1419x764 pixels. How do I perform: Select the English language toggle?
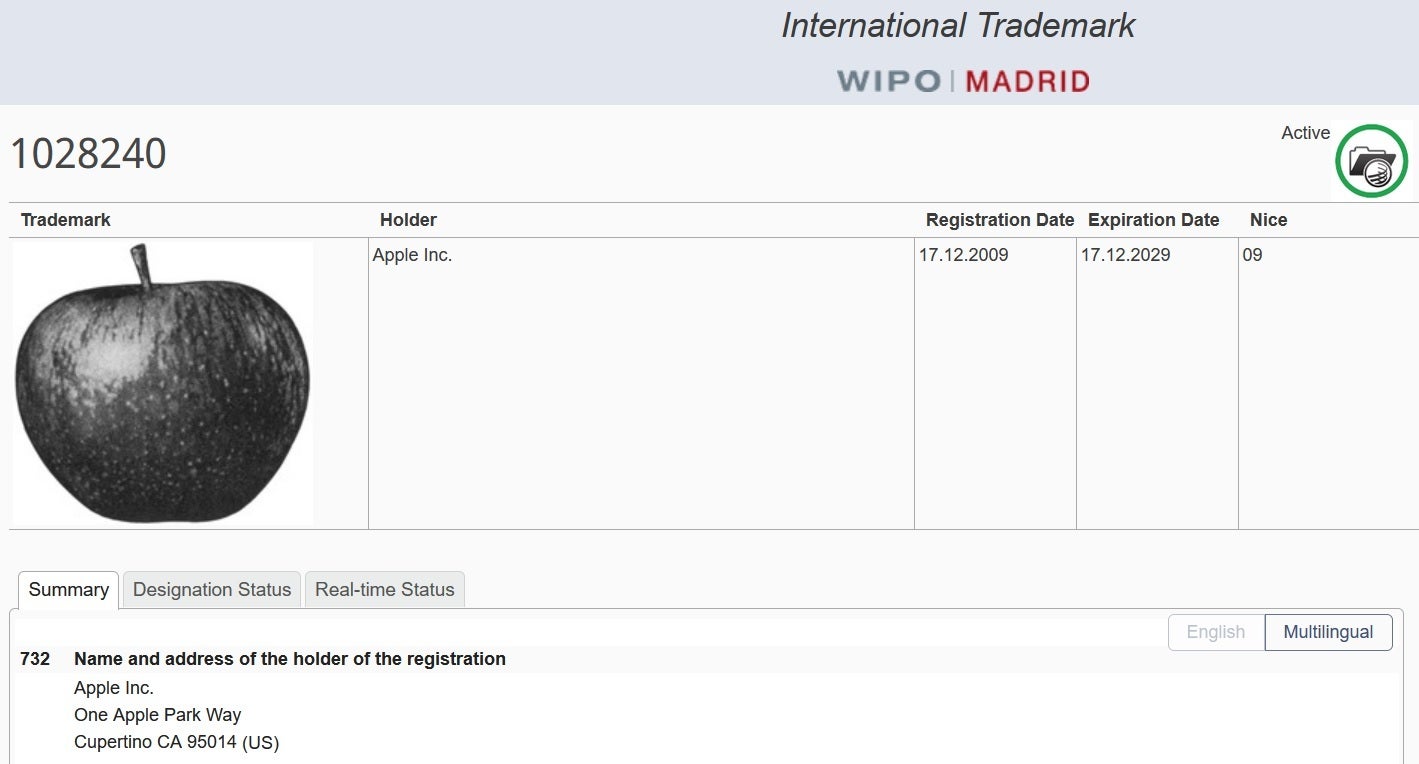pos(1216,632)
